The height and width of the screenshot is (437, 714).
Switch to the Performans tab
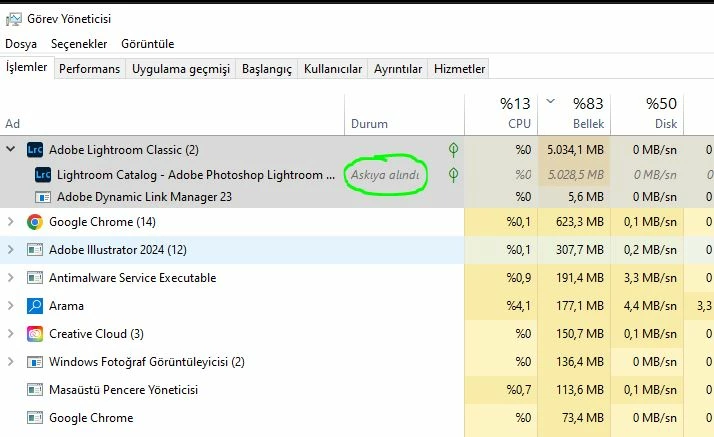tap(90, 69)
